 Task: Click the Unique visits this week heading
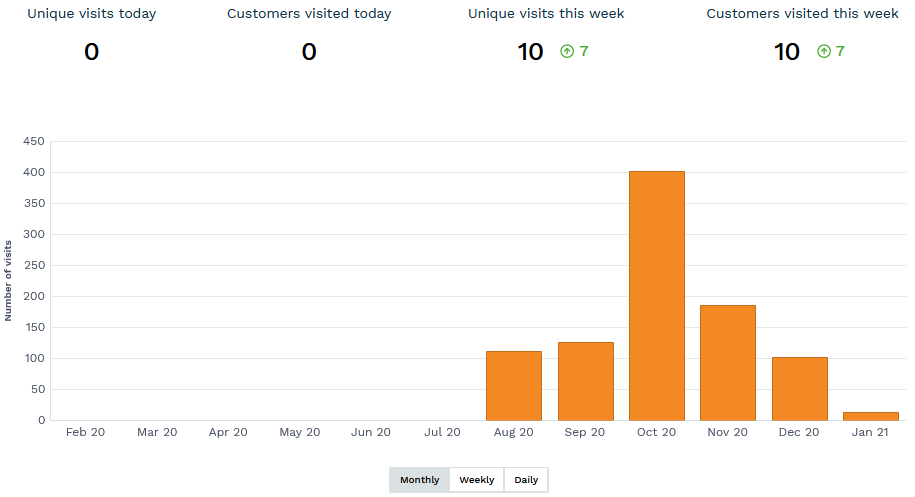(x=546, y=14)
